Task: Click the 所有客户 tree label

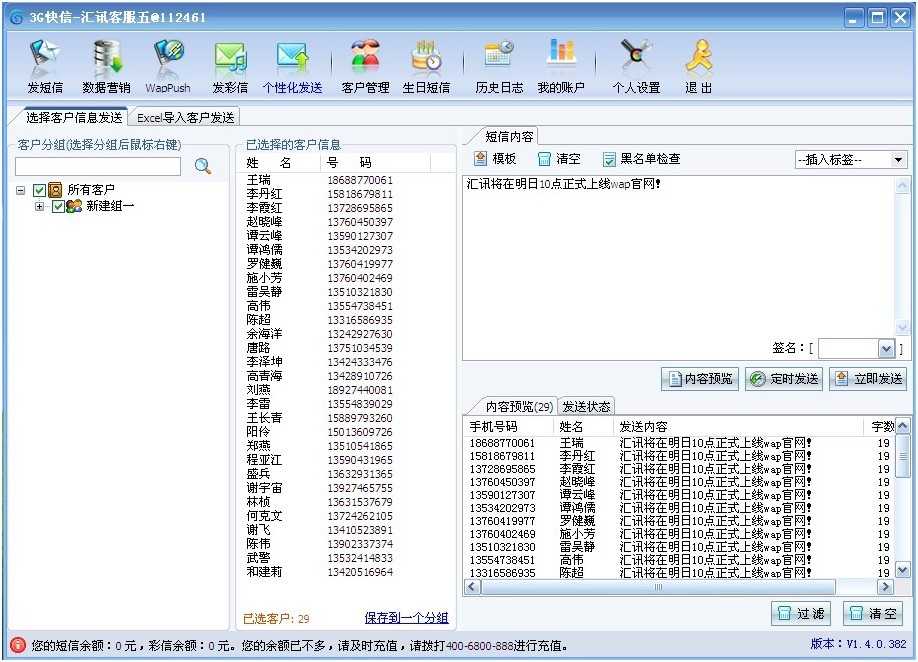Action: (x=91, y=190)
